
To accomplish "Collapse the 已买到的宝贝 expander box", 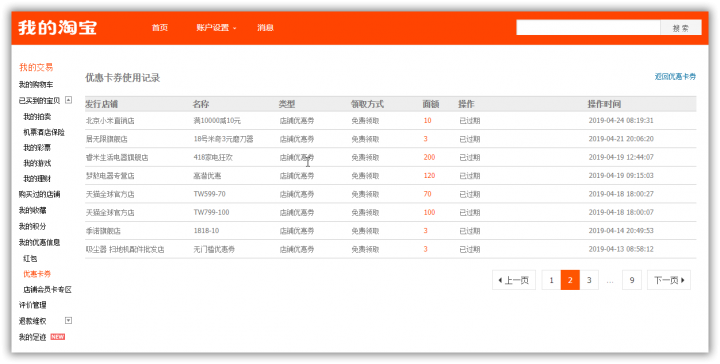I will coord(68,100).
